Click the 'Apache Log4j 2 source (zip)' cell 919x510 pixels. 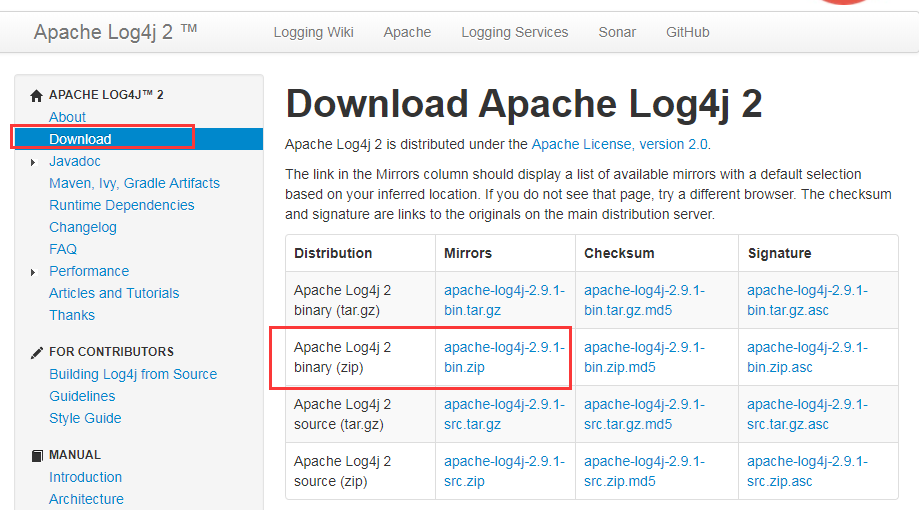360,471
